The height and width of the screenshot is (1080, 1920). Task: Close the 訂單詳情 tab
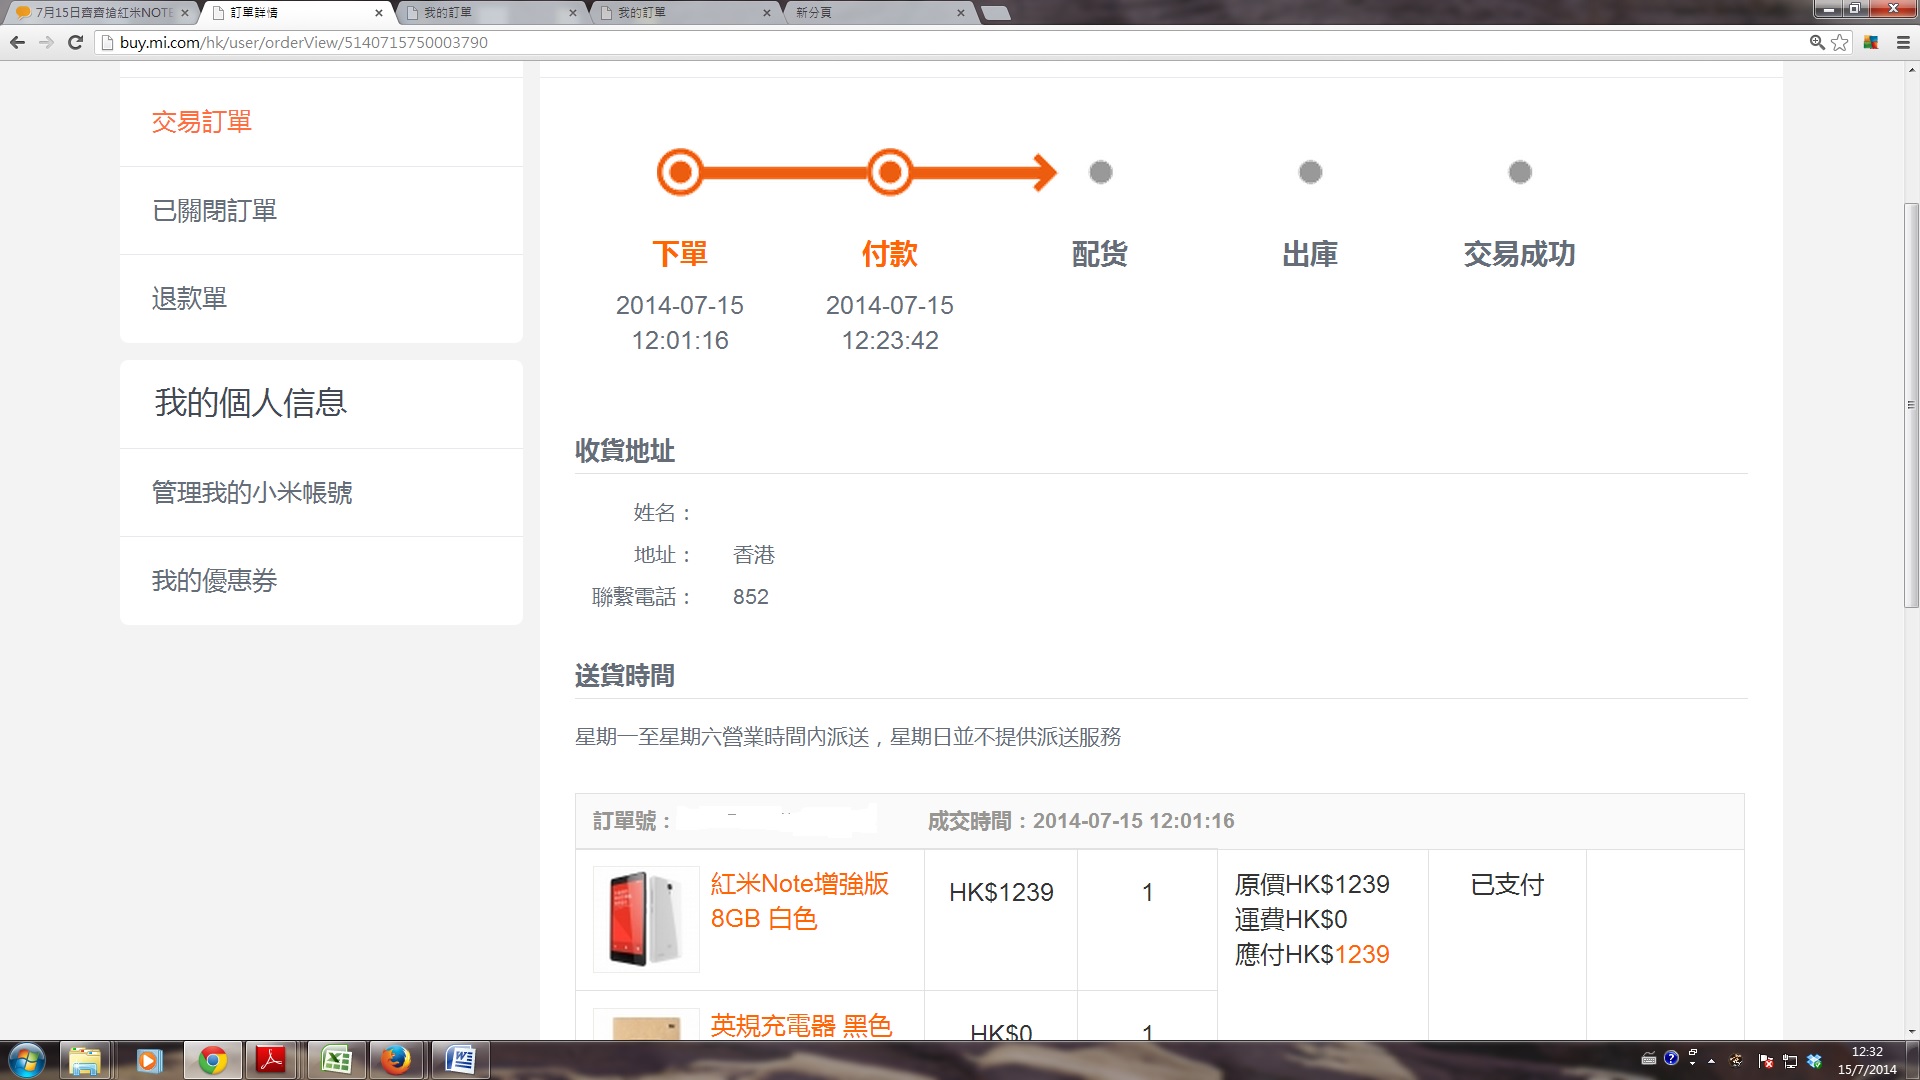point(379,13)
